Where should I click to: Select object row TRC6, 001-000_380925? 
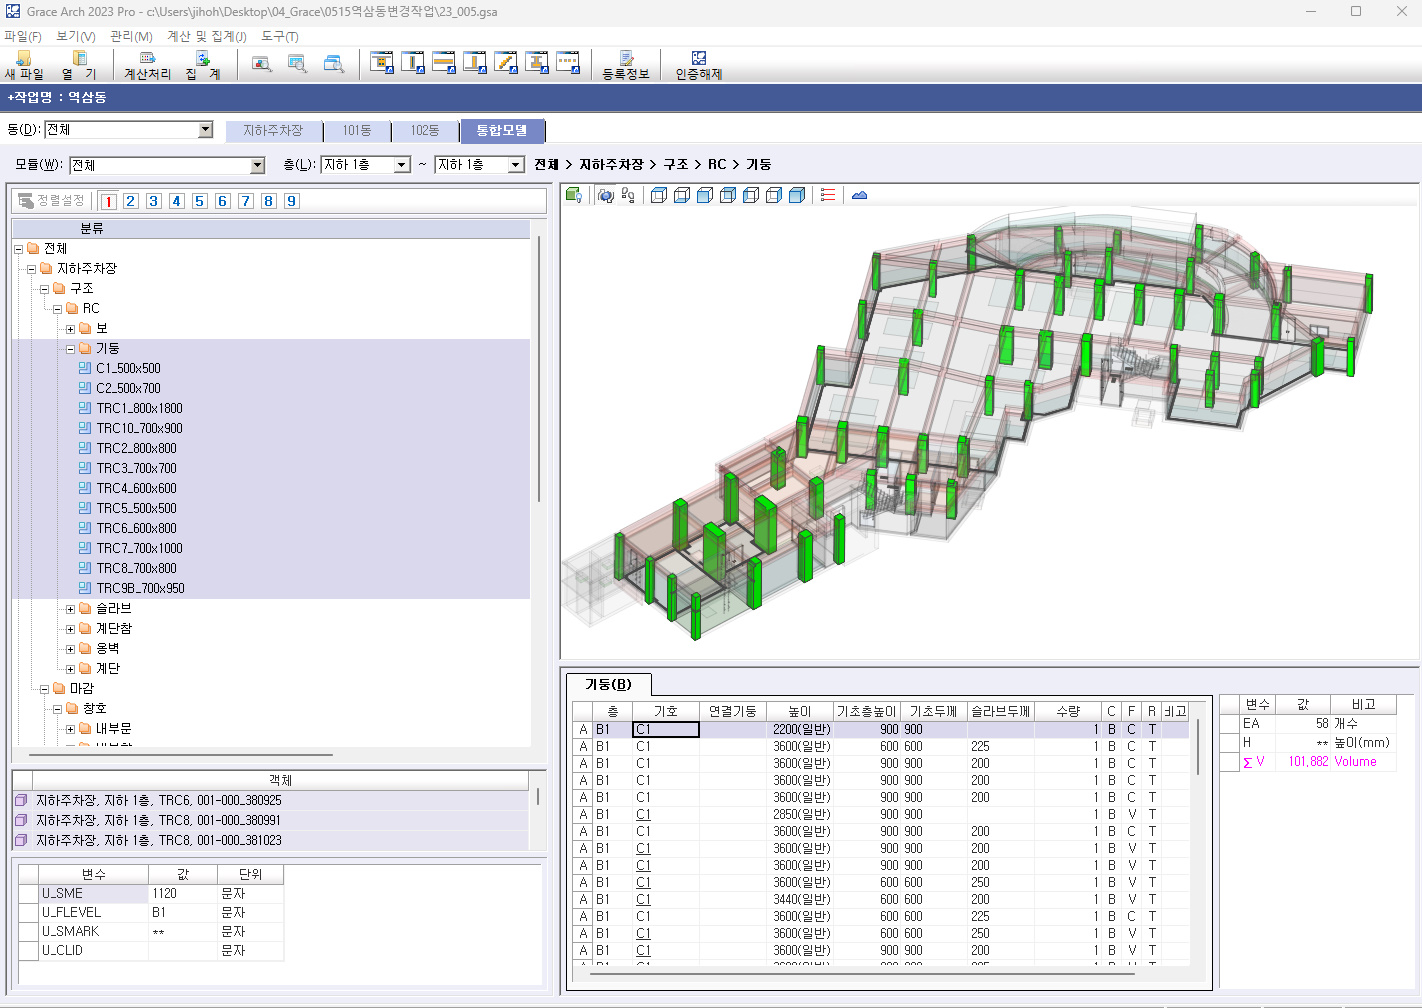click(271, 801)
